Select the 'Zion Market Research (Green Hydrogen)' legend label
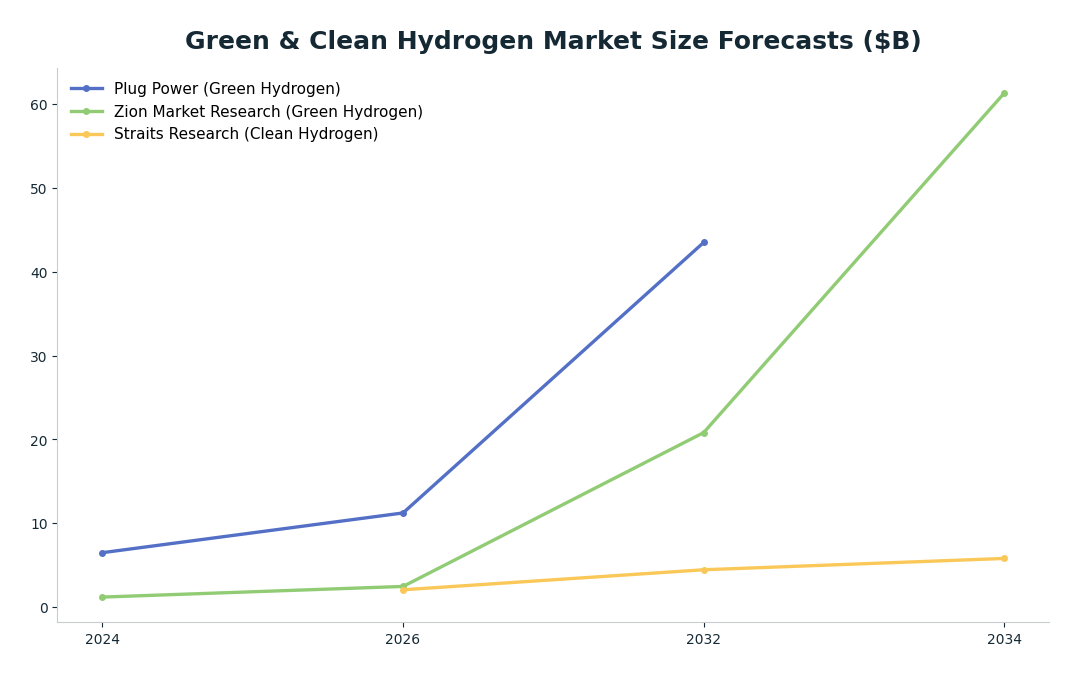 coord(268,112)
